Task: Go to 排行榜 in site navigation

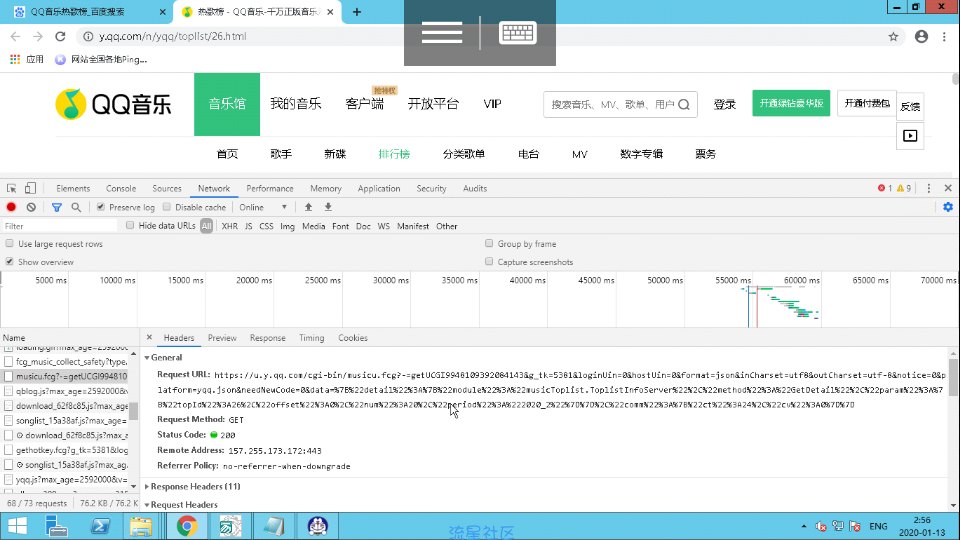Action: click(x=394, y=154)
